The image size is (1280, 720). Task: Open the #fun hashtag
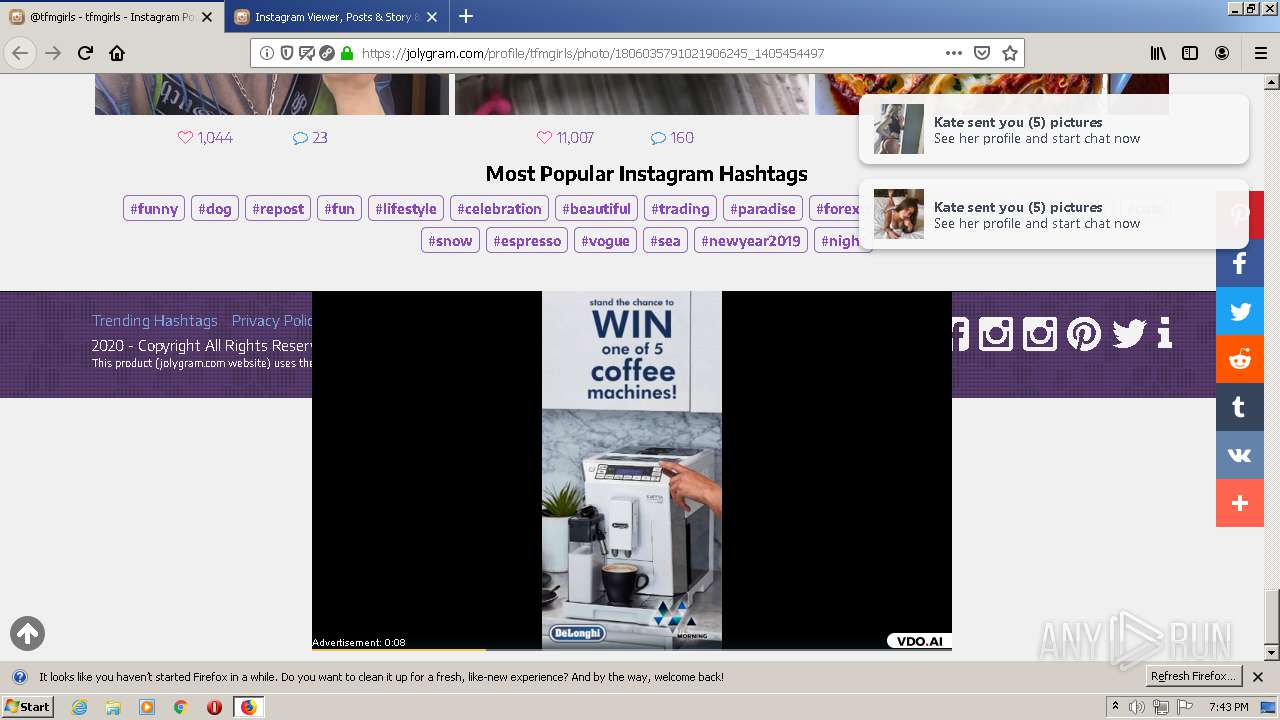[339, 208]
